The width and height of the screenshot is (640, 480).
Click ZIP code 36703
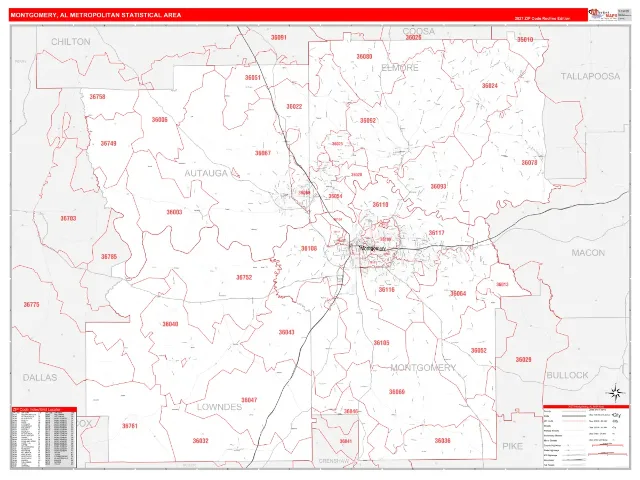(x=69, y=218)
